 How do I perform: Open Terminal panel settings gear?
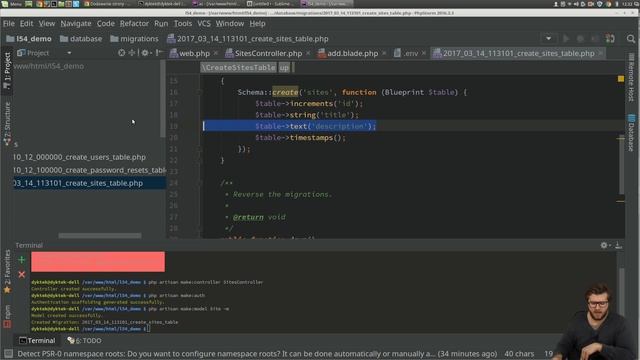(x=604, y=245)
